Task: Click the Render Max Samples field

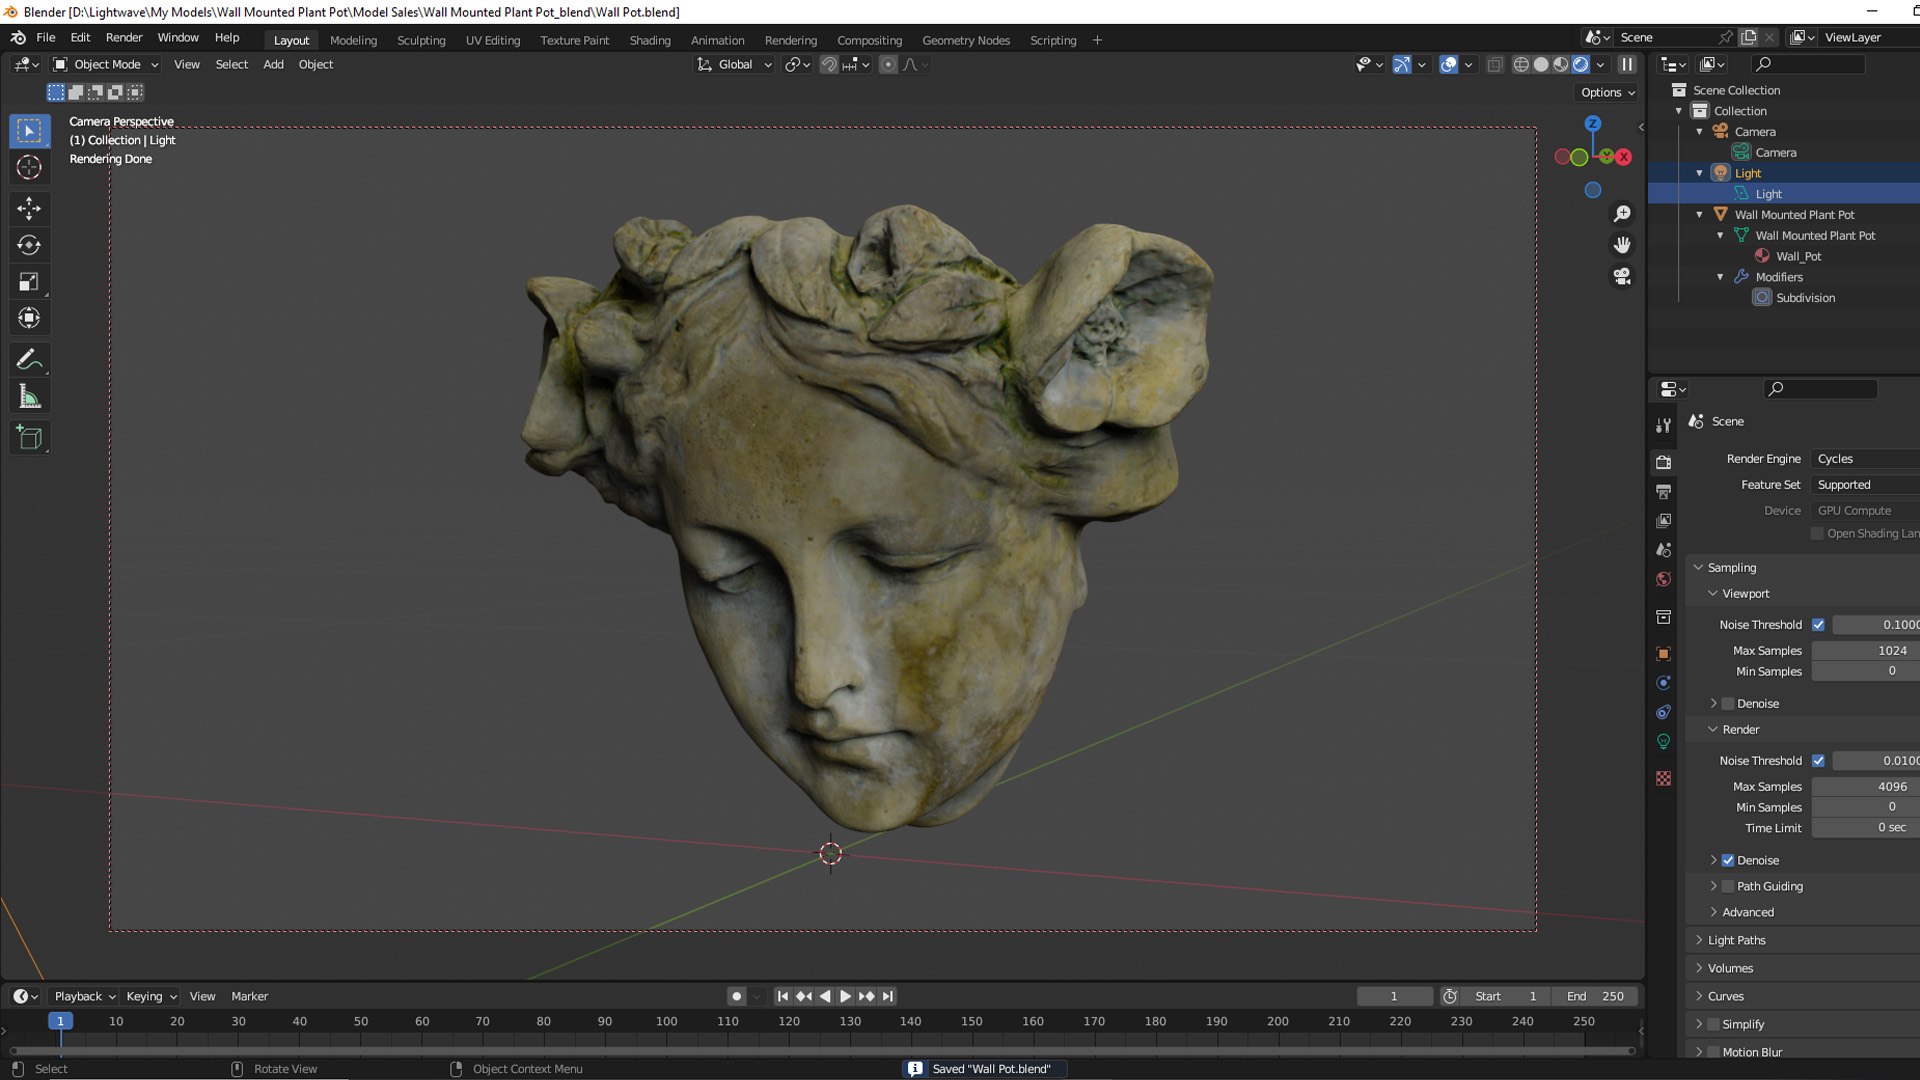Action: point(1865,787)
